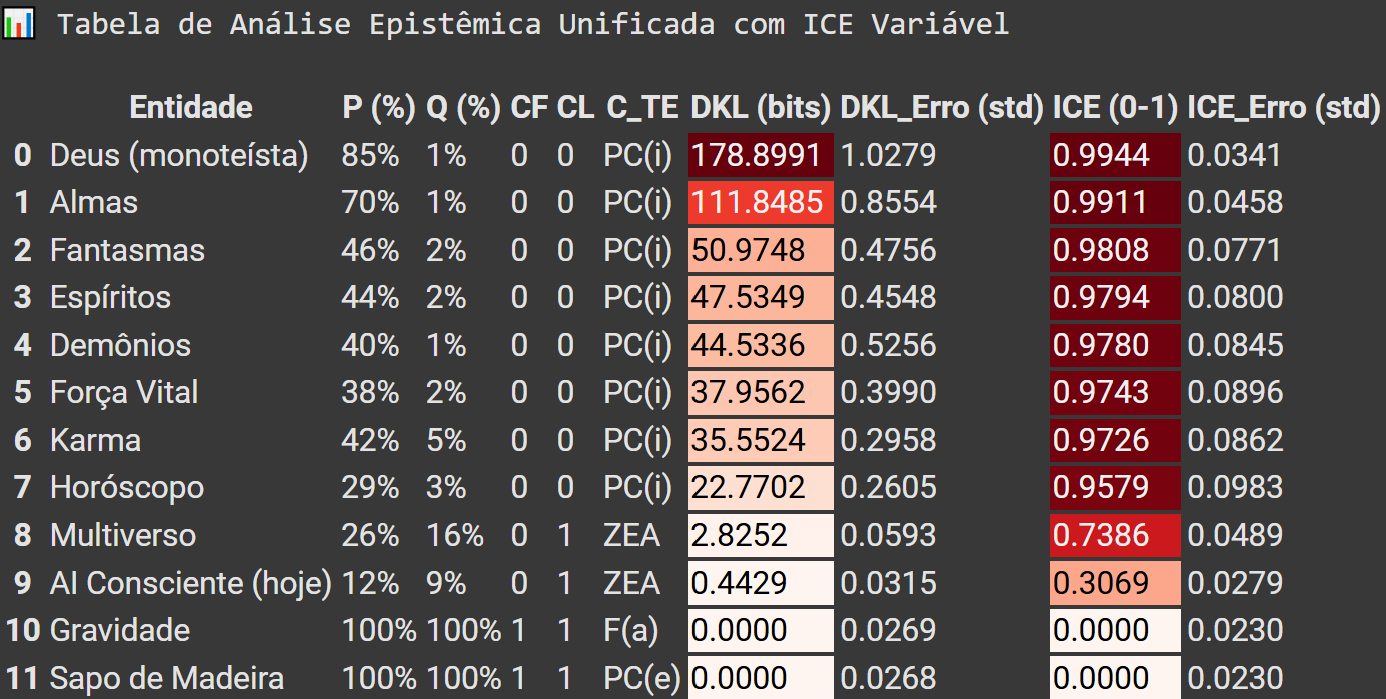Click the red 0.7386 ICE cell

(1115, 535)
